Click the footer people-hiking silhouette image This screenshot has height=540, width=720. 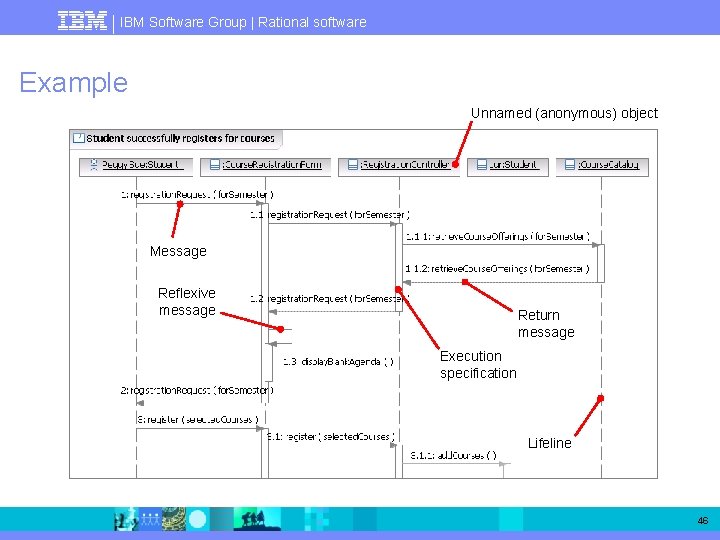coord(253,519)
